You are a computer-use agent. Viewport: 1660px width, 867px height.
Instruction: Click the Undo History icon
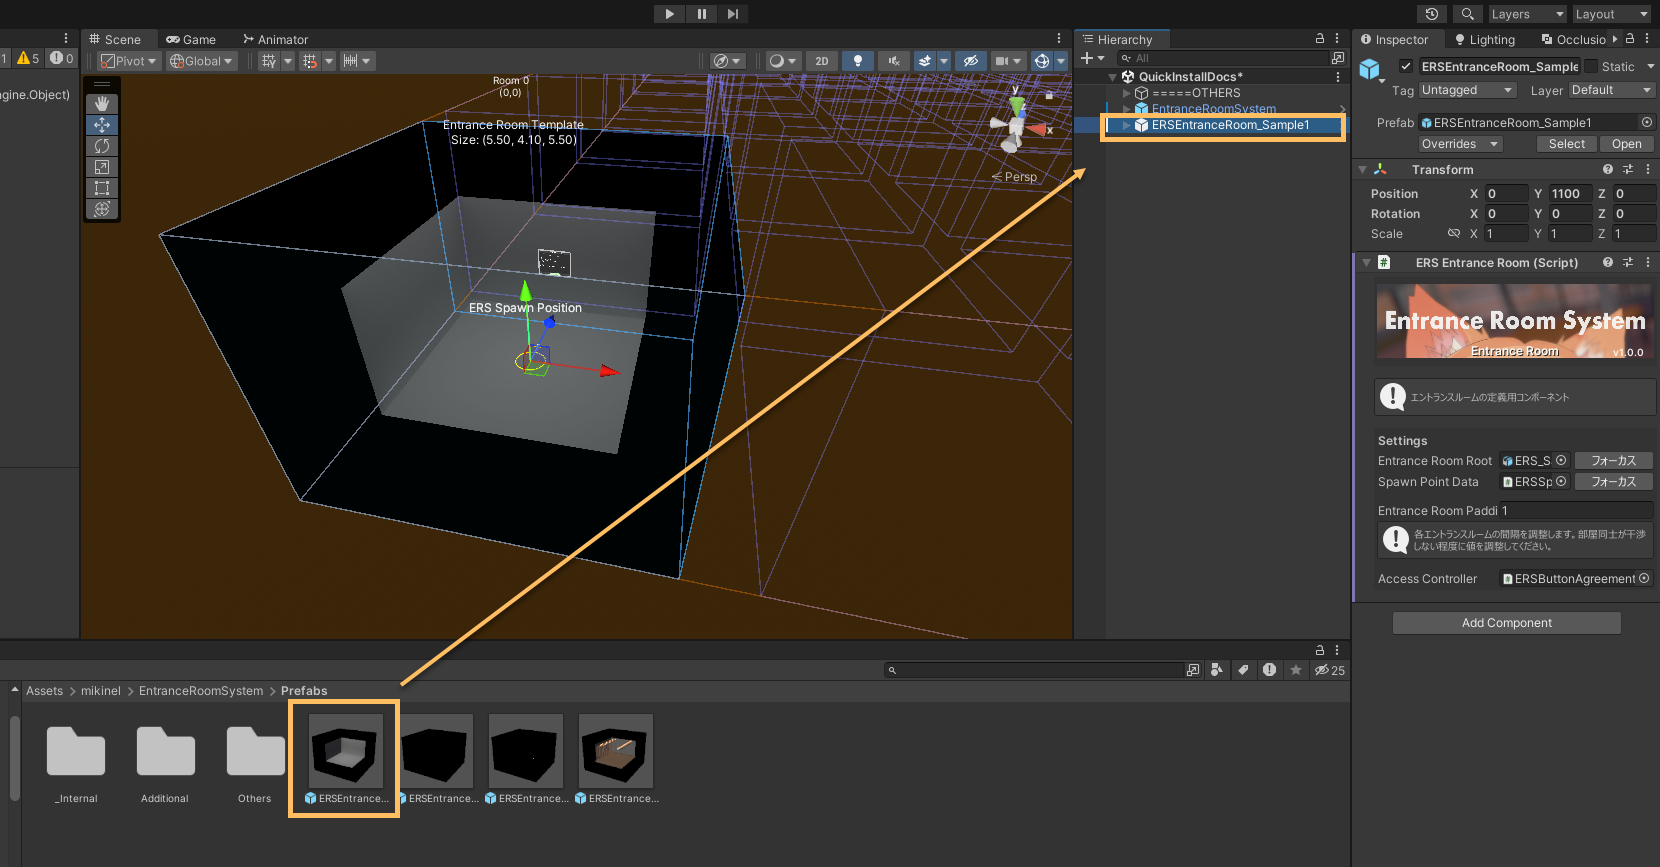click(x=1432, y=14)
